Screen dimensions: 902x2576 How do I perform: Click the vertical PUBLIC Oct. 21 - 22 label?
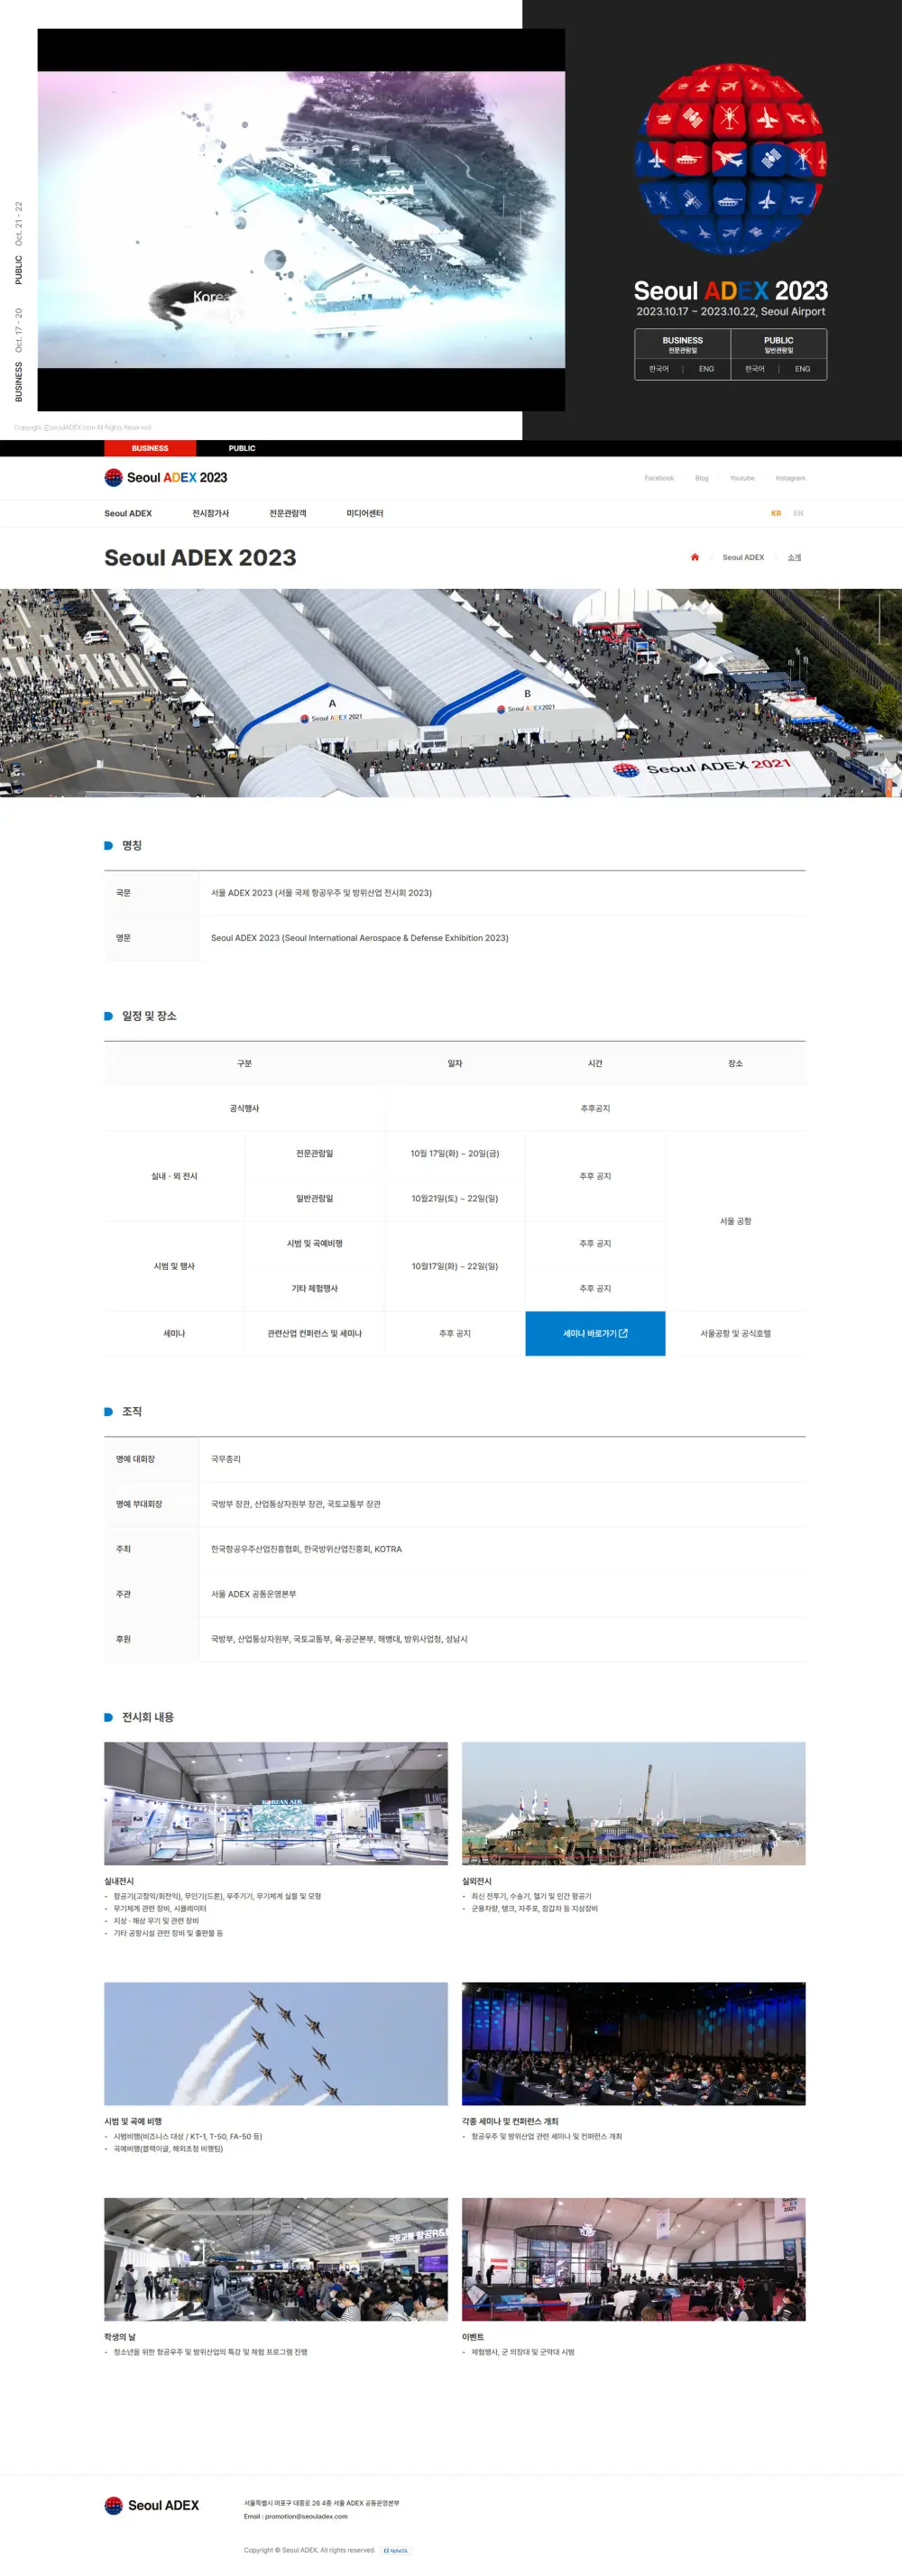[x=18, y=243]
